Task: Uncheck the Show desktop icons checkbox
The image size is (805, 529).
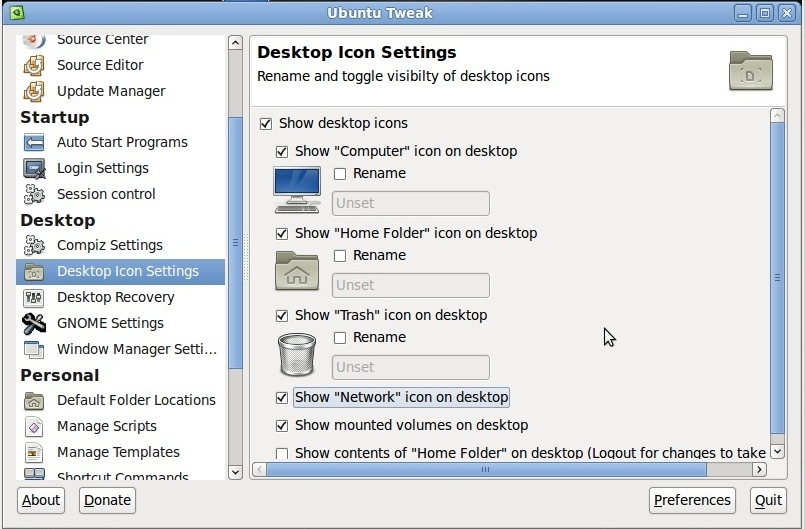Action: tap(266, 124)
